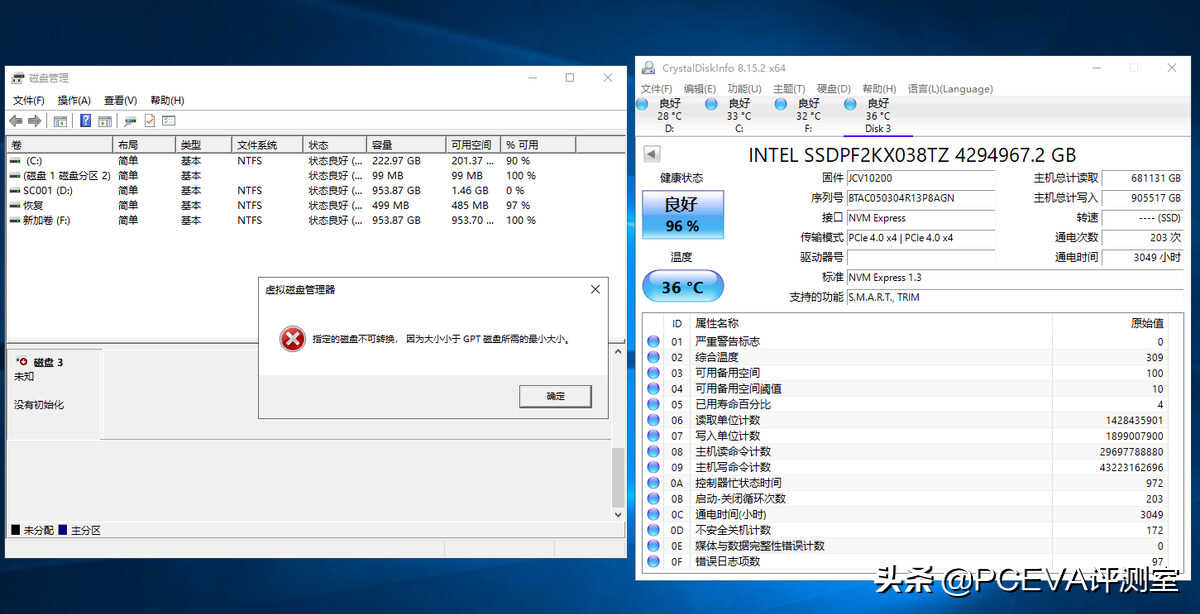Open 文件(F) menu in CrystalDiskInfo
The height and width of the screenshot is (614, 1200).
pyautogui.click(x=656, y=89)
